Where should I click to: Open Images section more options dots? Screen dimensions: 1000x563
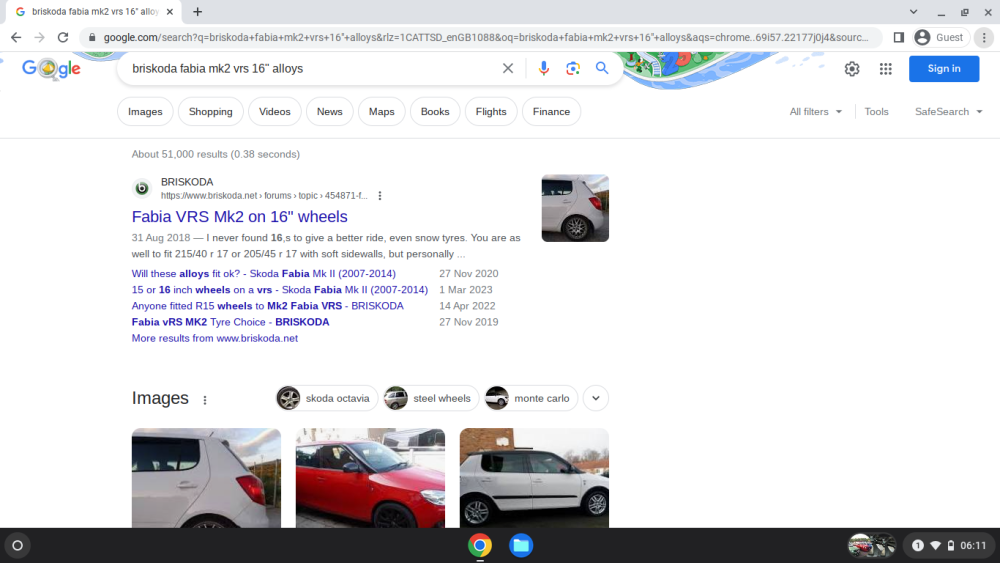pyautogui.click(x=205, y=400)
